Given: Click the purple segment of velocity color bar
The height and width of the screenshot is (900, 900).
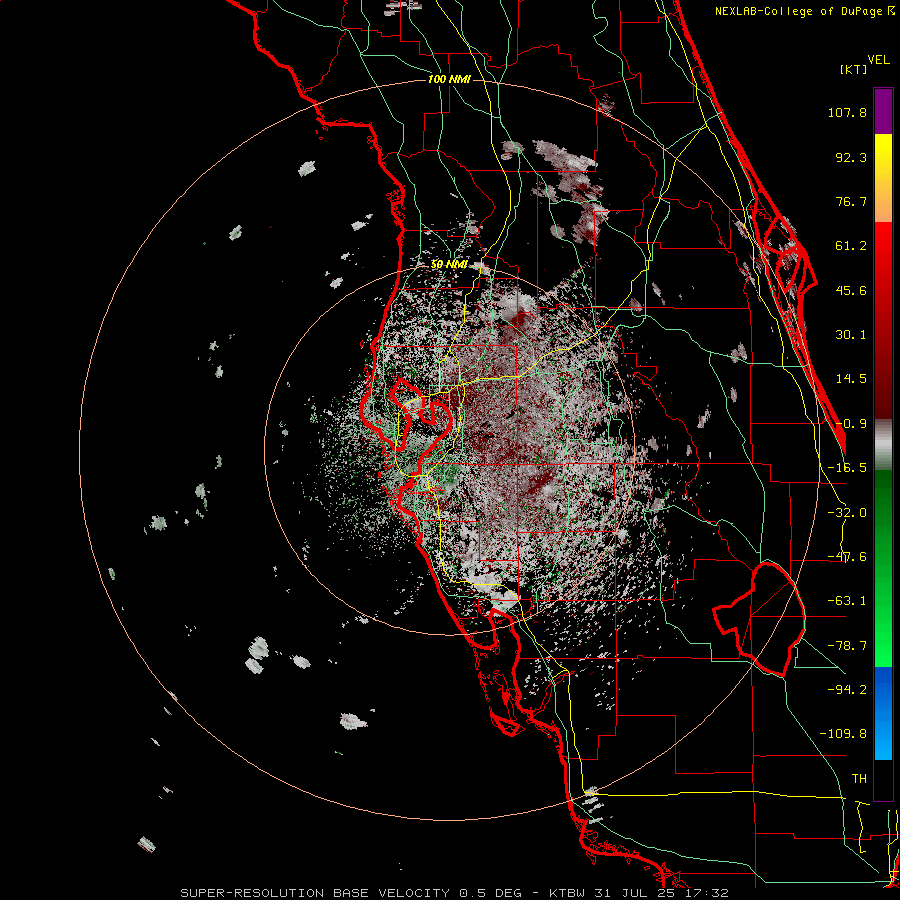Looking at the screenshot, I should pyautogui.click(x=883, y=112).
